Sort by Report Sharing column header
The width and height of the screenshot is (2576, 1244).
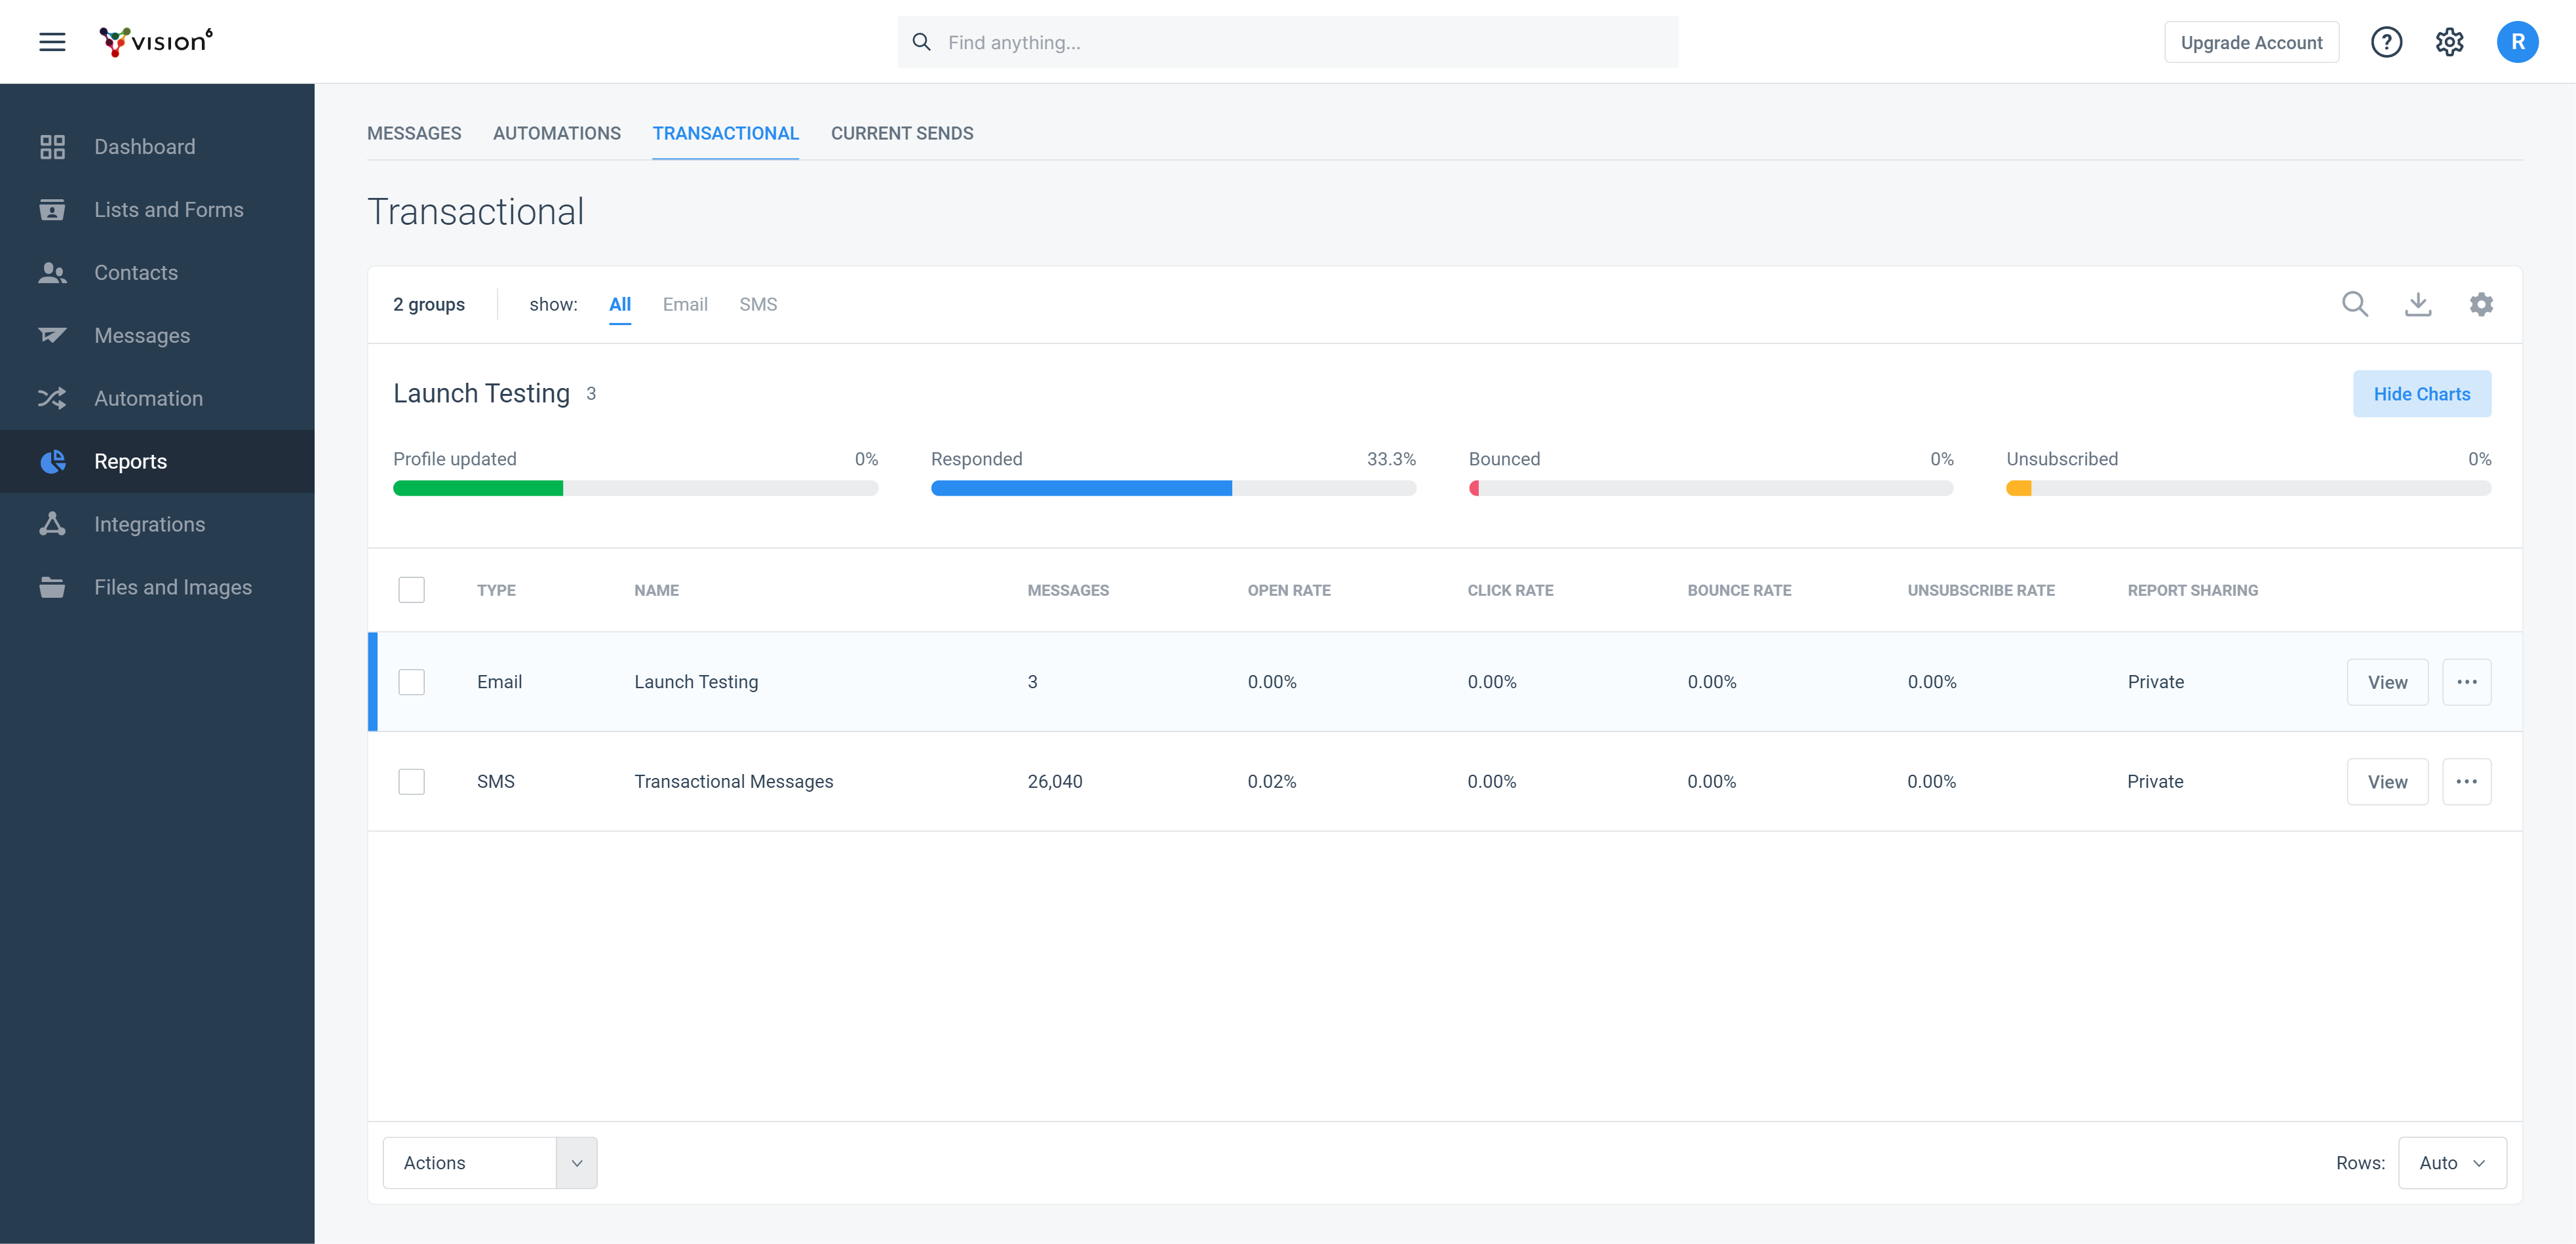(2192, 590)
